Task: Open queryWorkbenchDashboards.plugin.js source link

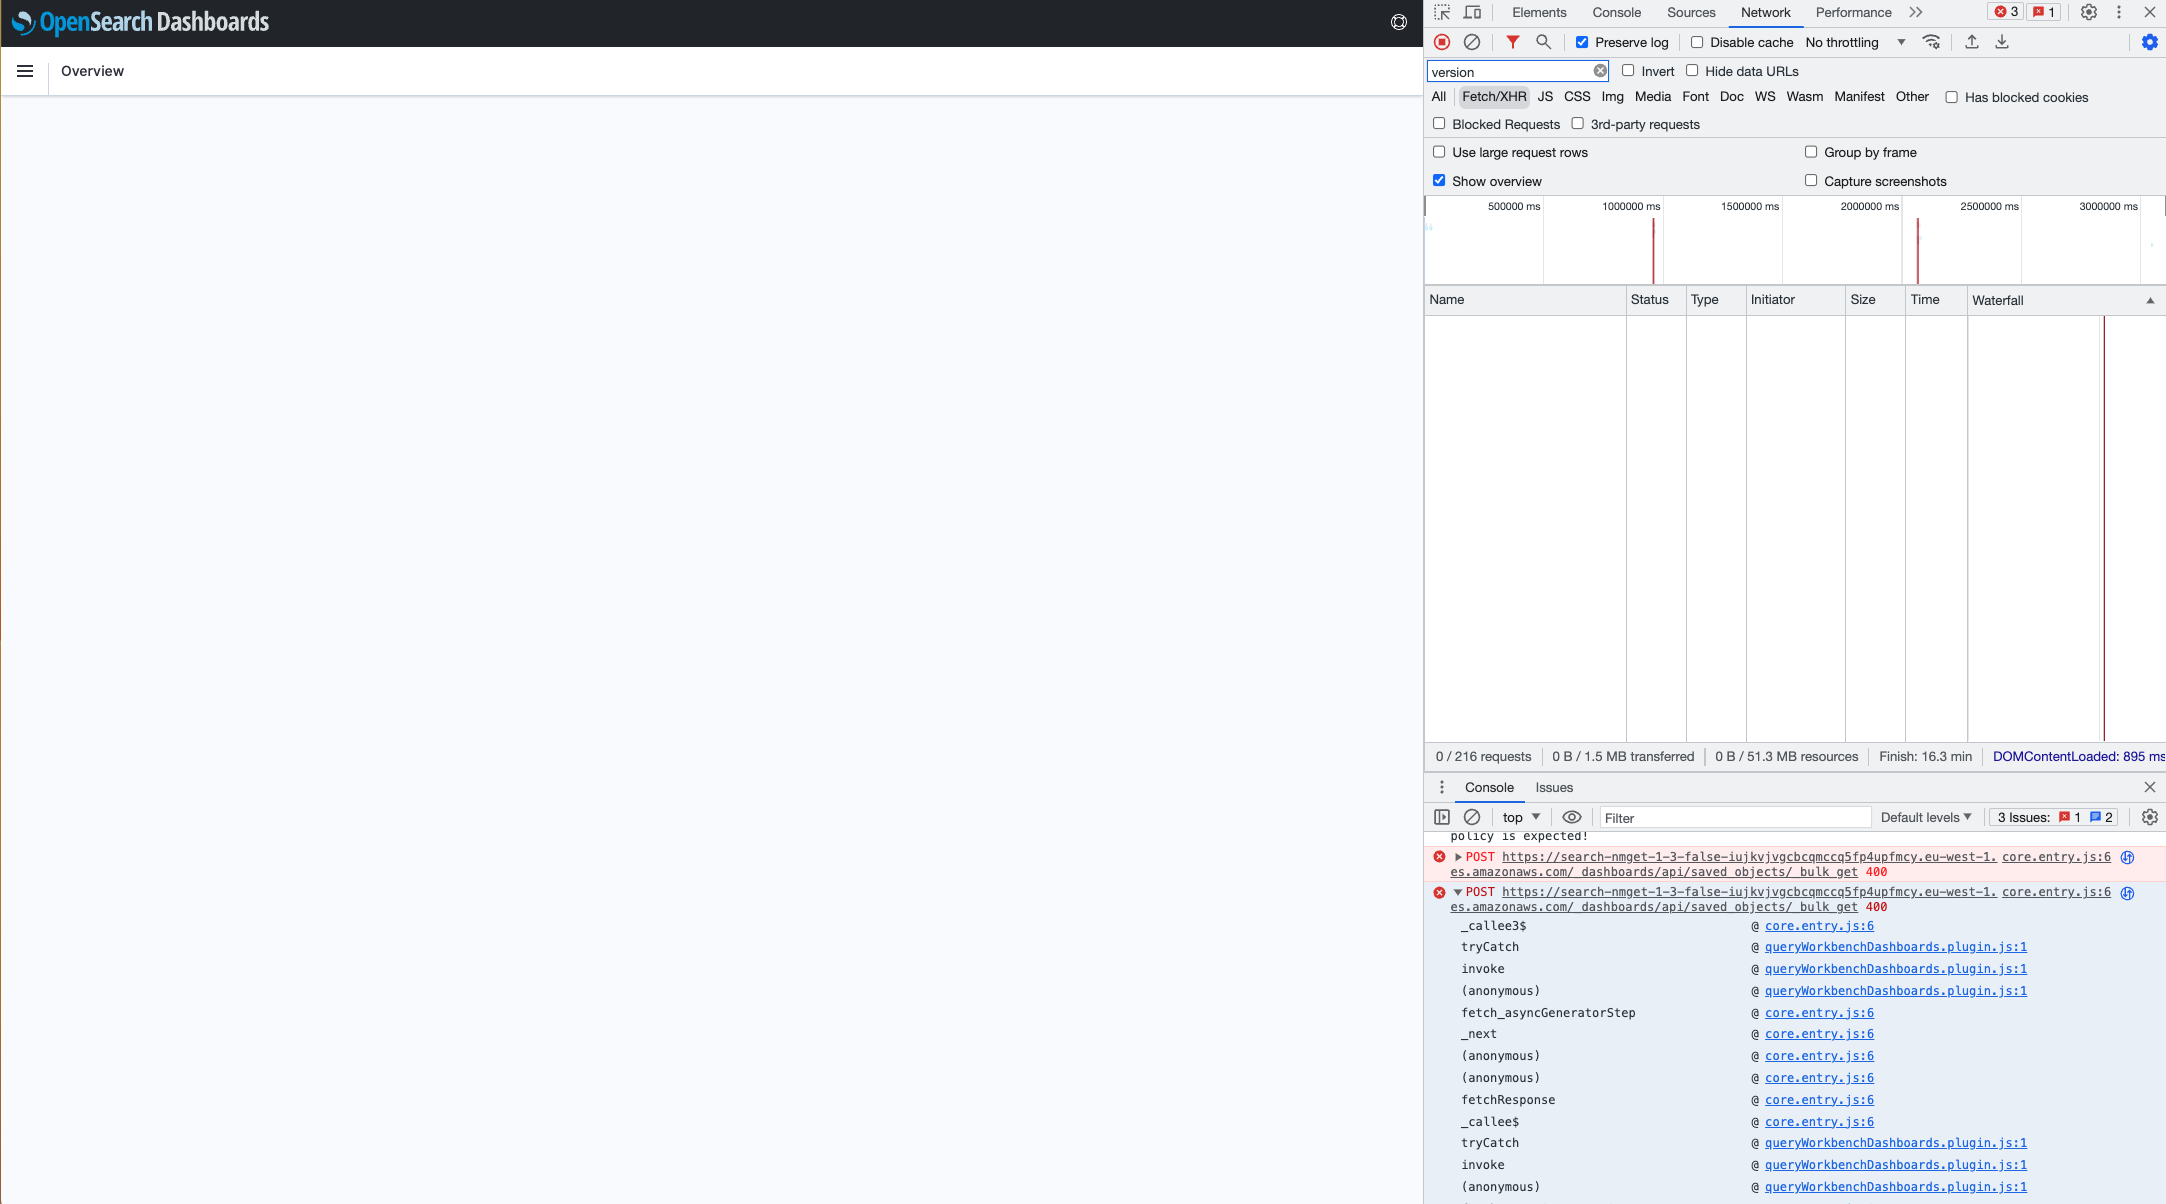Action: pos(1895,947)
